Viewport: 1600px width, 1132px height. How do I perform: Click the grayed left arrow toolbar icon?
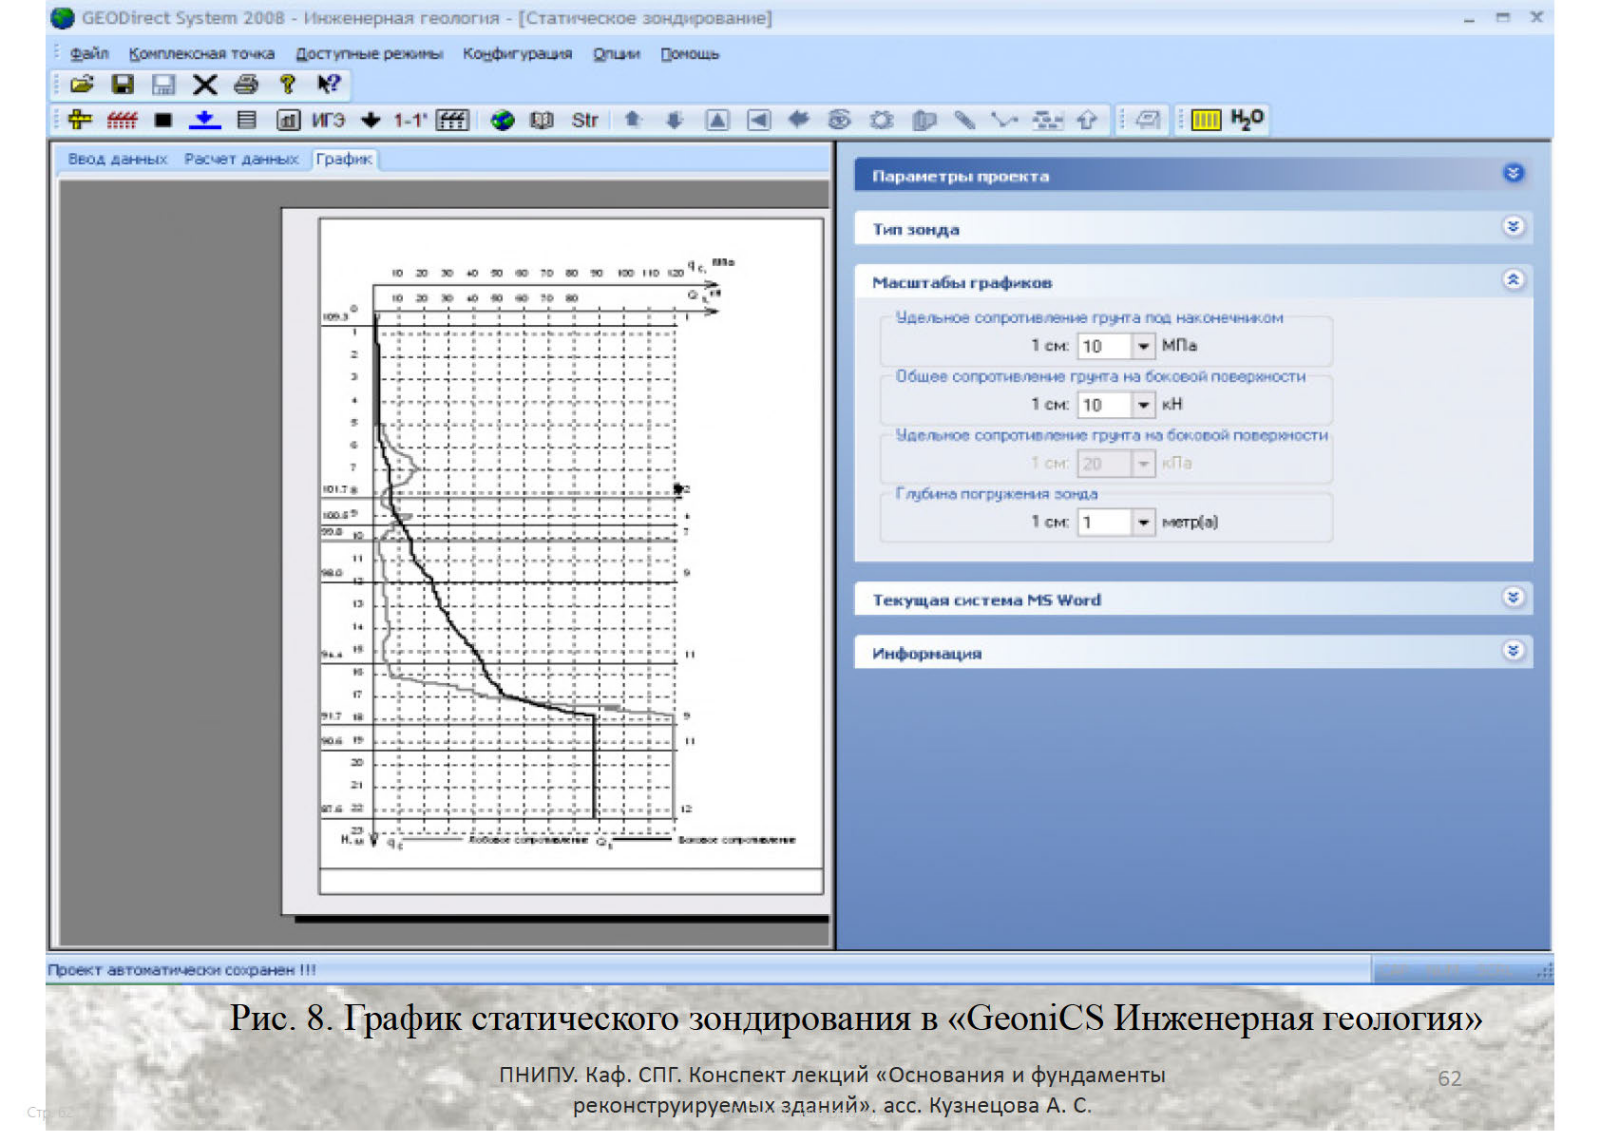click(x=798, y=120)
